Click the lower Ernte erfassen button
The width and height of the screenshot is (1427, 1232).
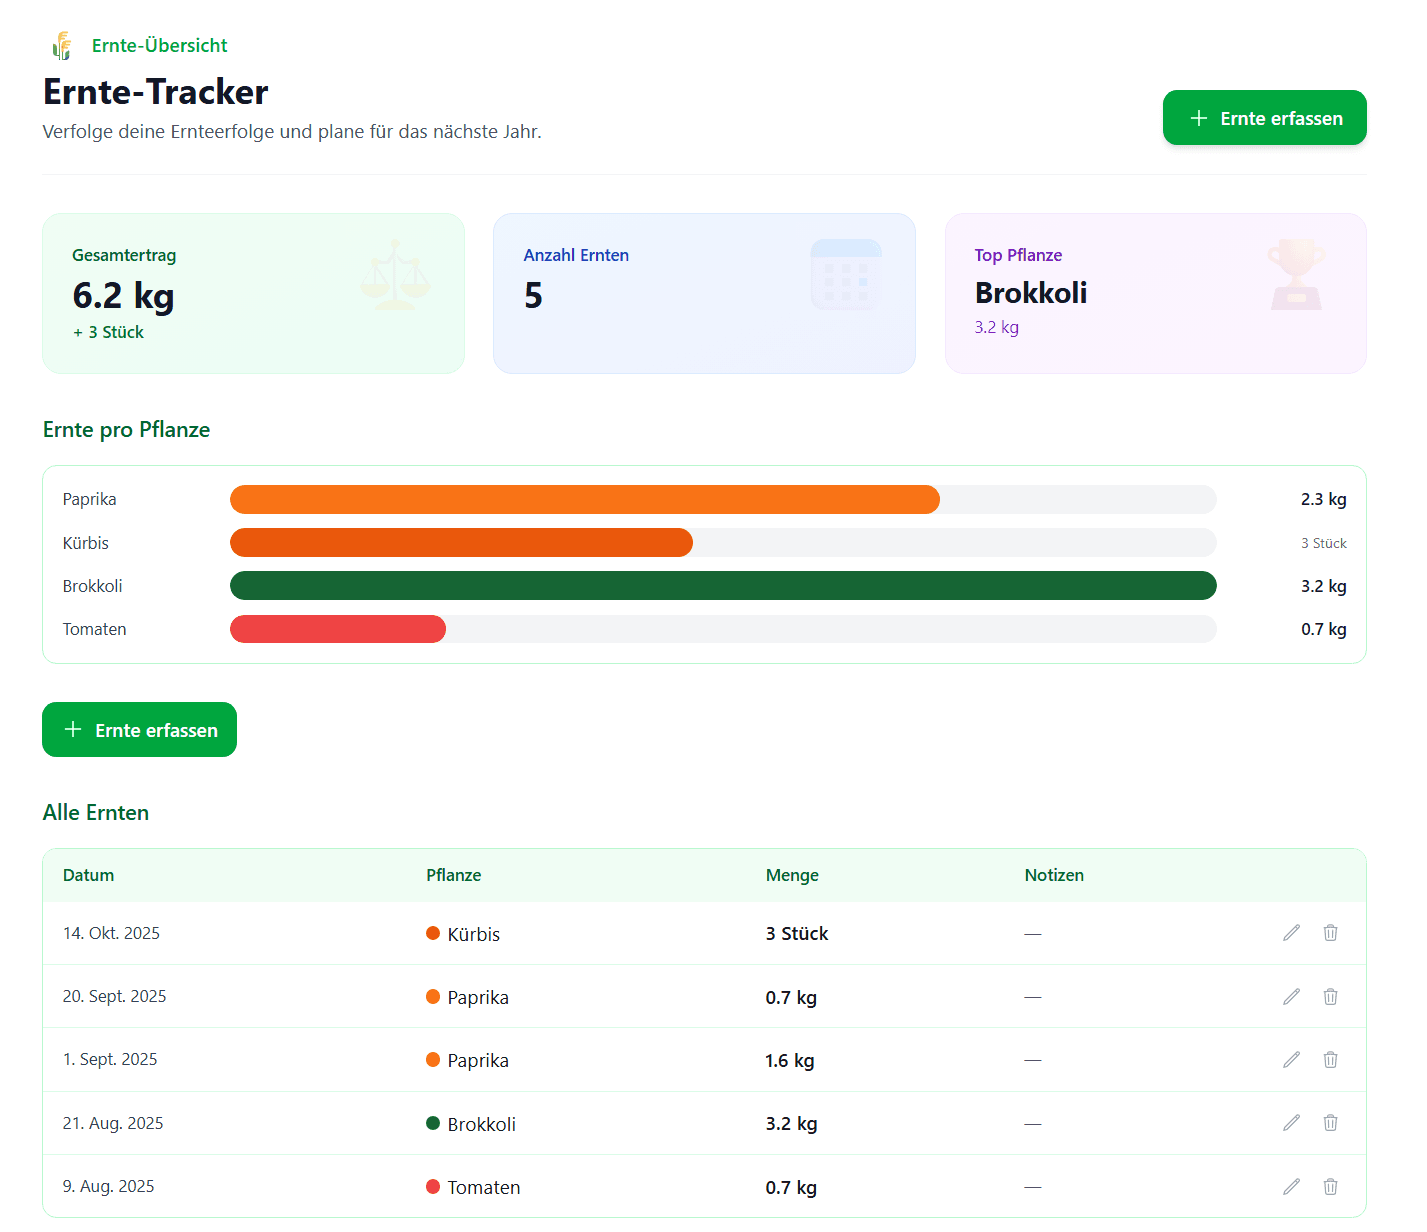point(139,729)
